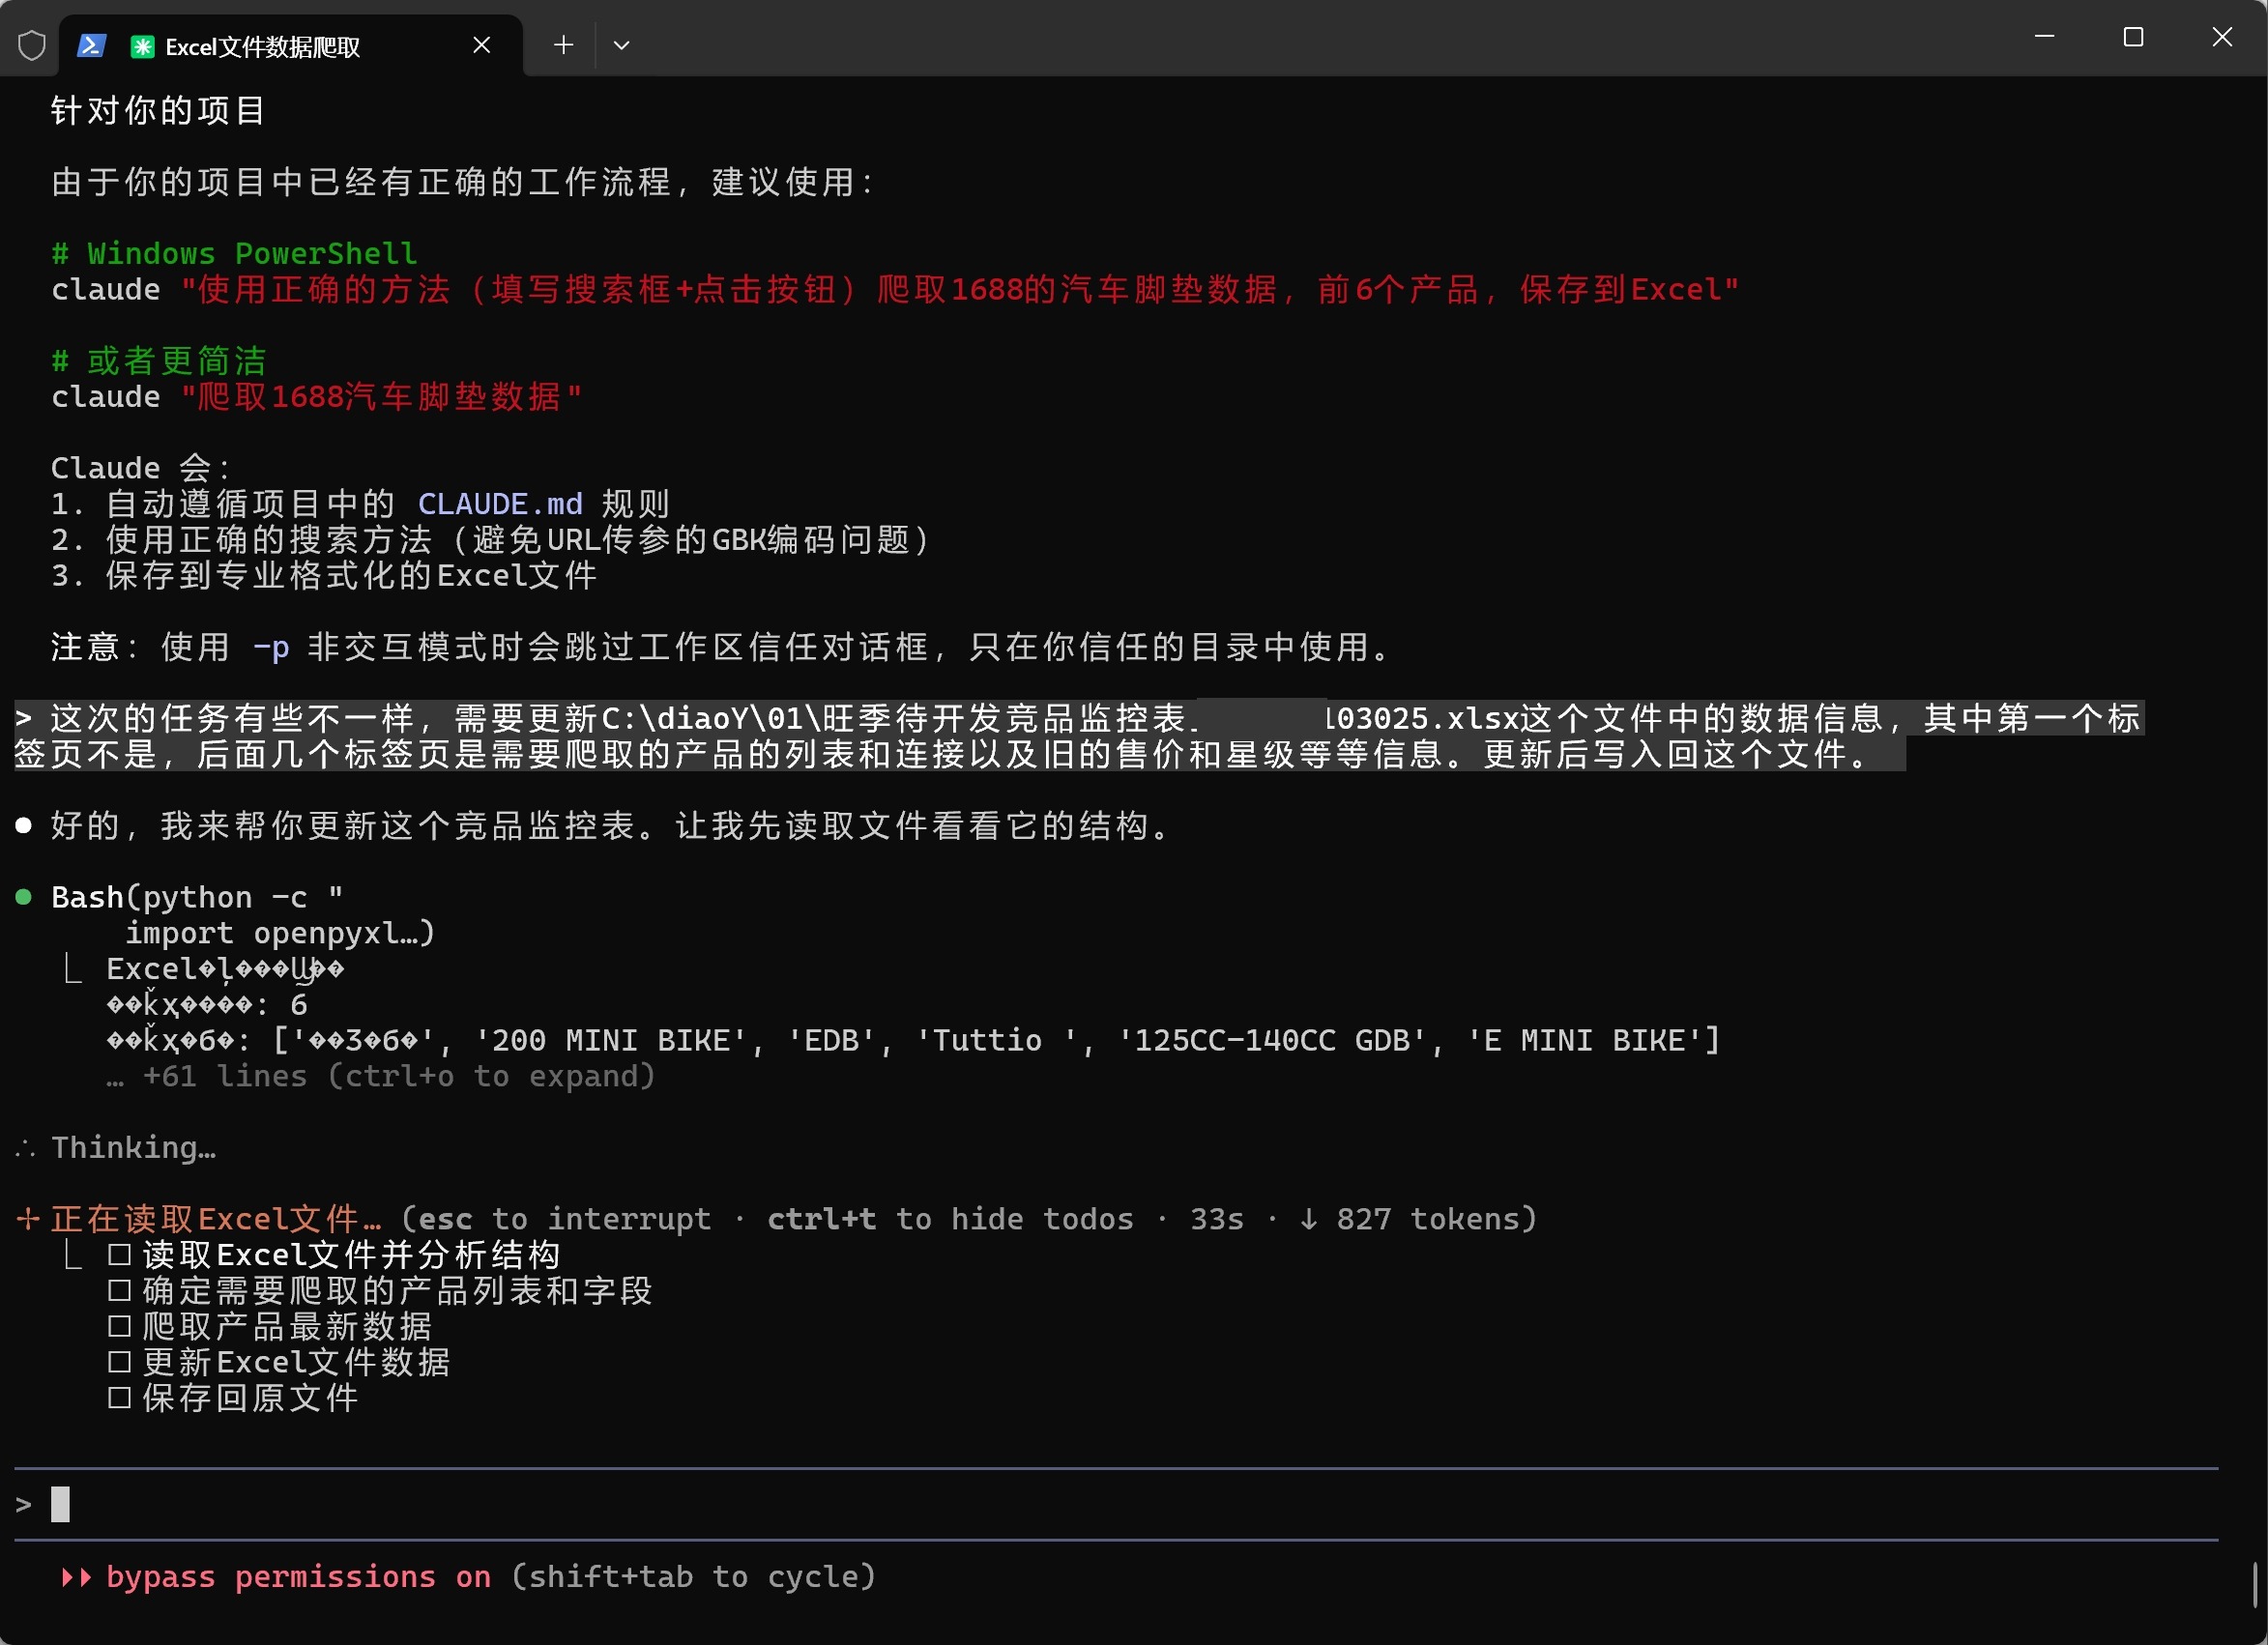The image size is (2268, 1645).
Task: Click the PowerShell icon on the tab
Action: [92, 45]
